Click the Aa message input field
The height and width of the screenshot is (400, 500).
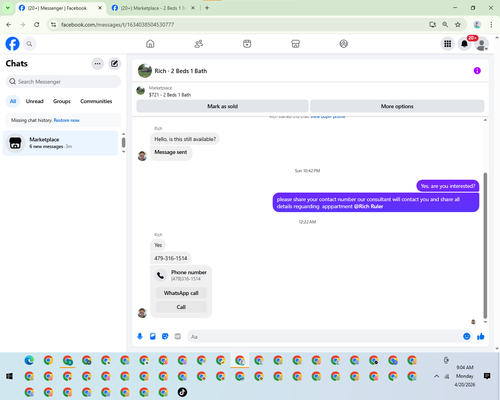(x=325, y=337)
